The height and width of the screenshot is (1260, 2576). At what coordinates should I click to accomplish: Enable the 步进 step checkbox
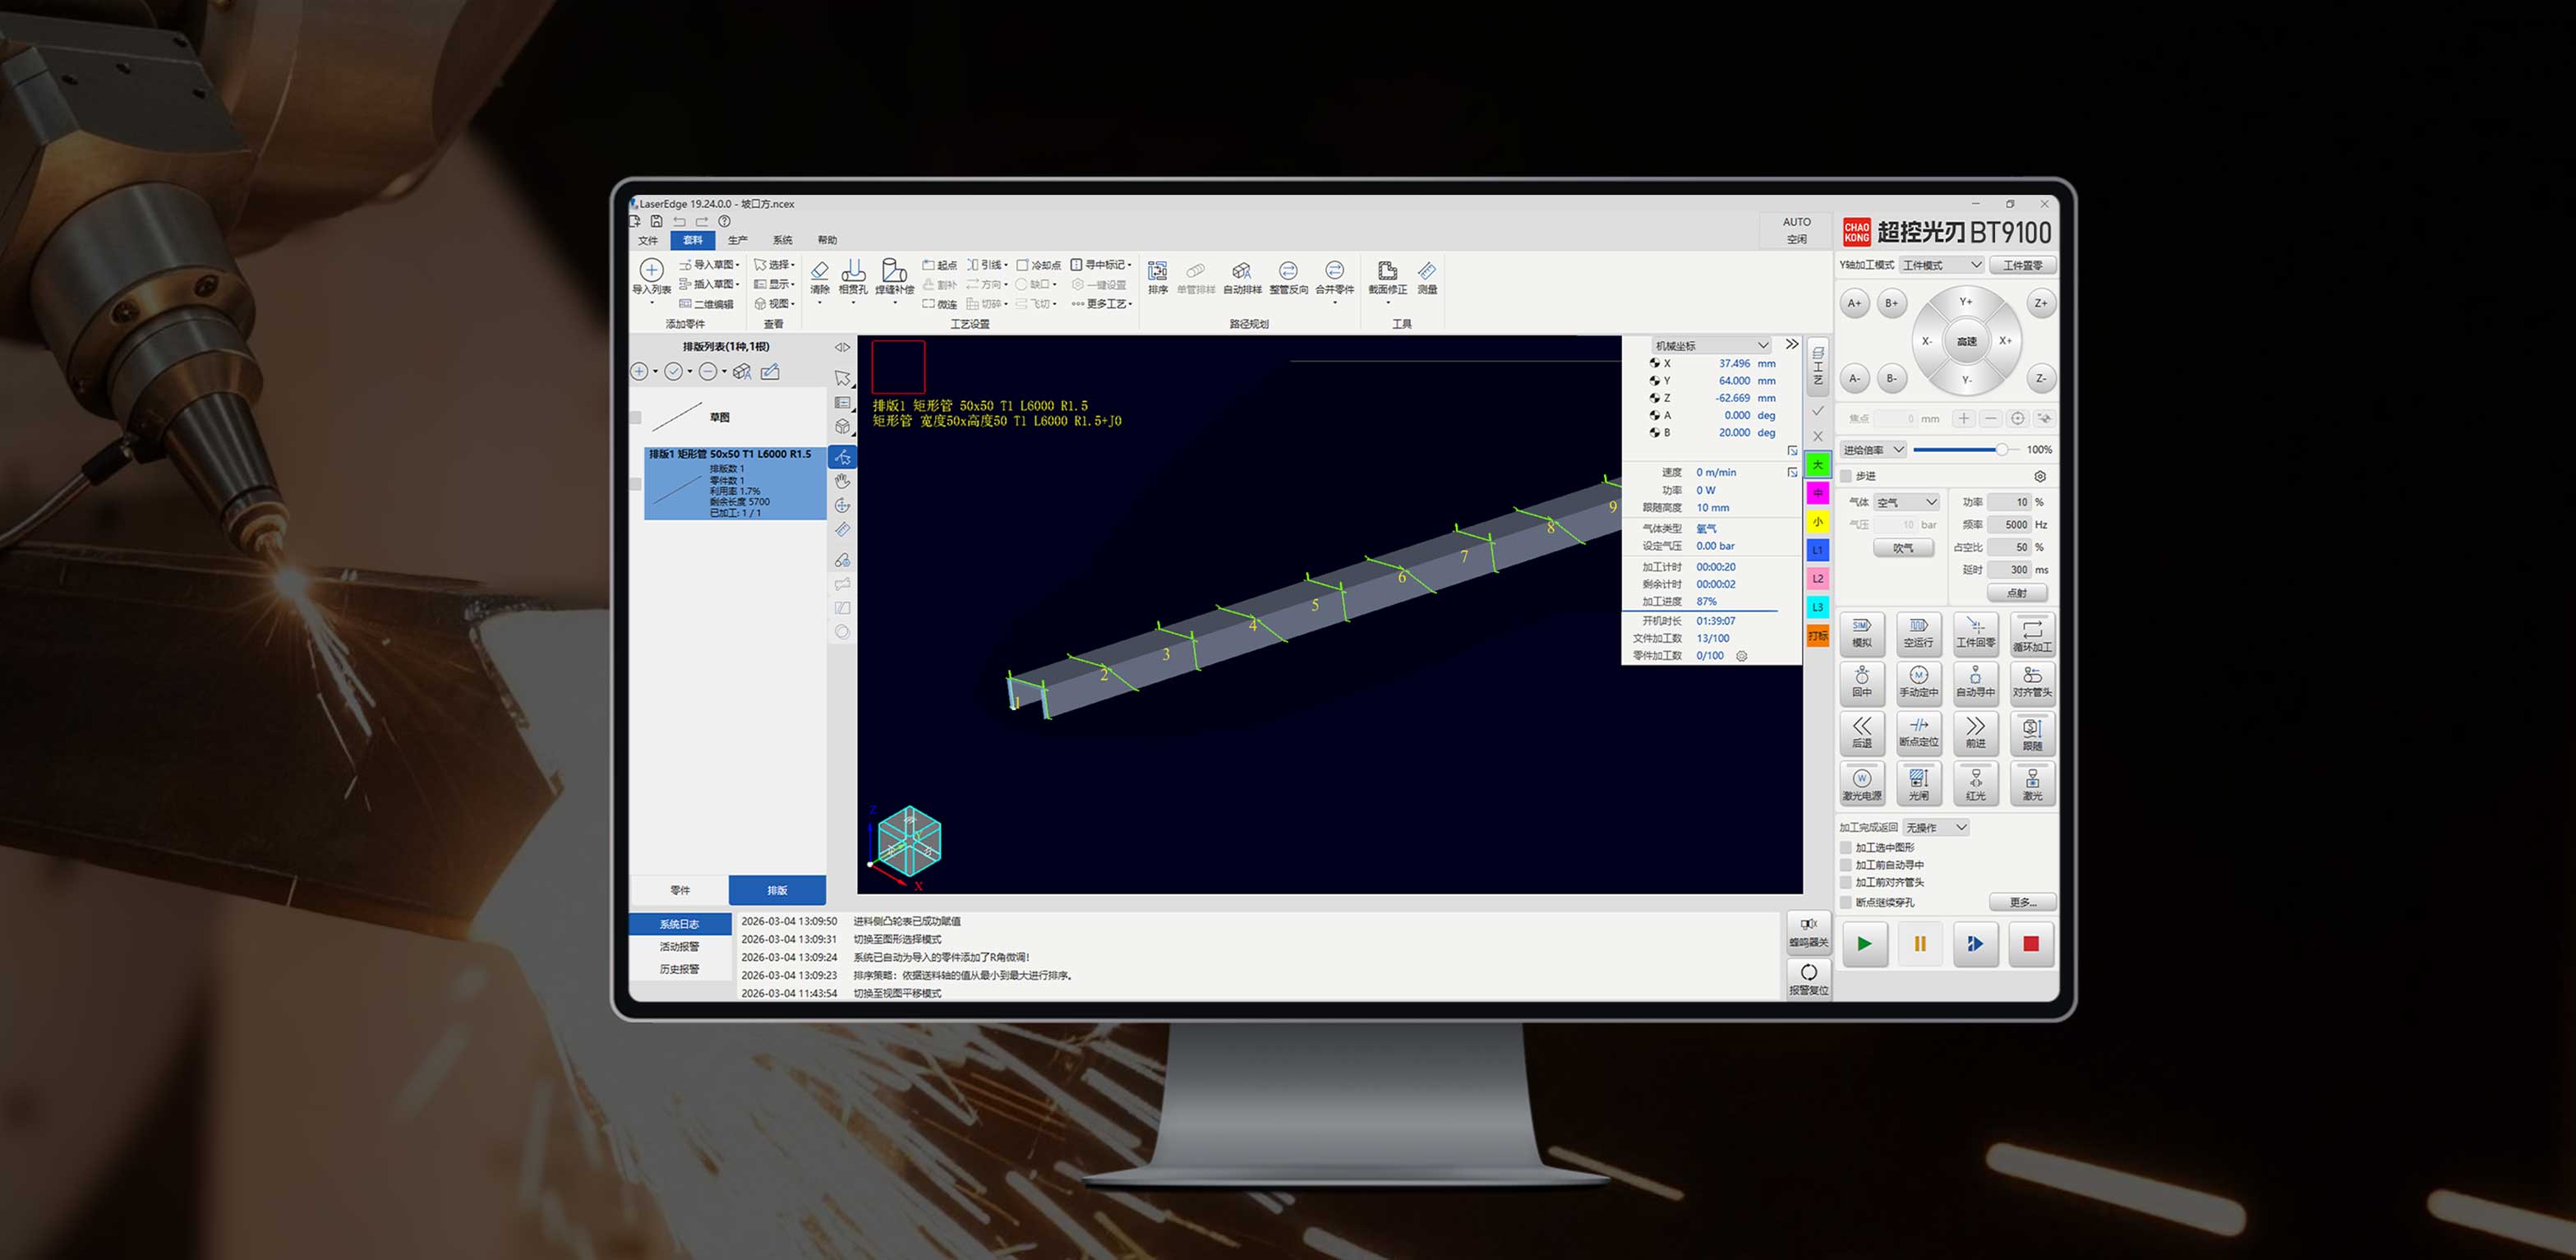(x=1846, y=476)
